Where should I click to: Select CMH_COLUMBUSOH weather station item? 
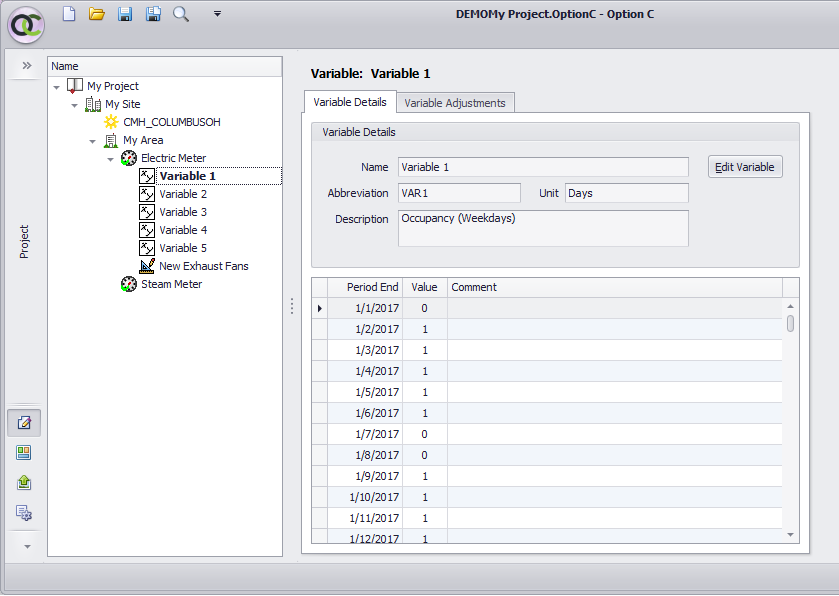point(172,122)
